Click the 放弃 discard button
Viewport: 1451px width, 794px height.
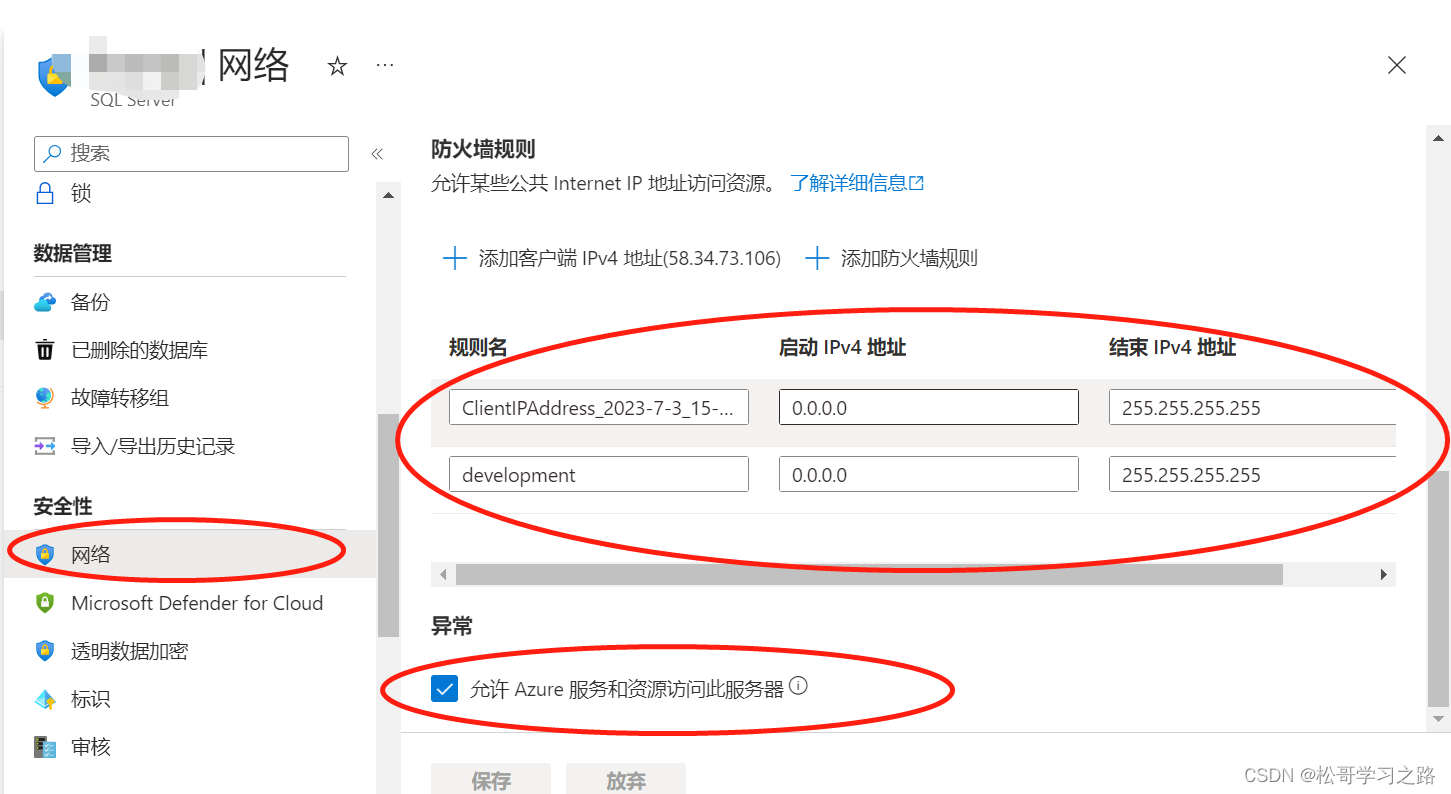coord(626,780)
